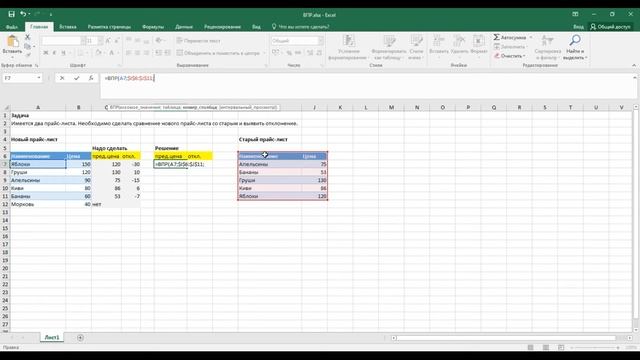The image size is (640, 360).
Task: Switch to Normal view in status bar
Action: click(530, 347)
